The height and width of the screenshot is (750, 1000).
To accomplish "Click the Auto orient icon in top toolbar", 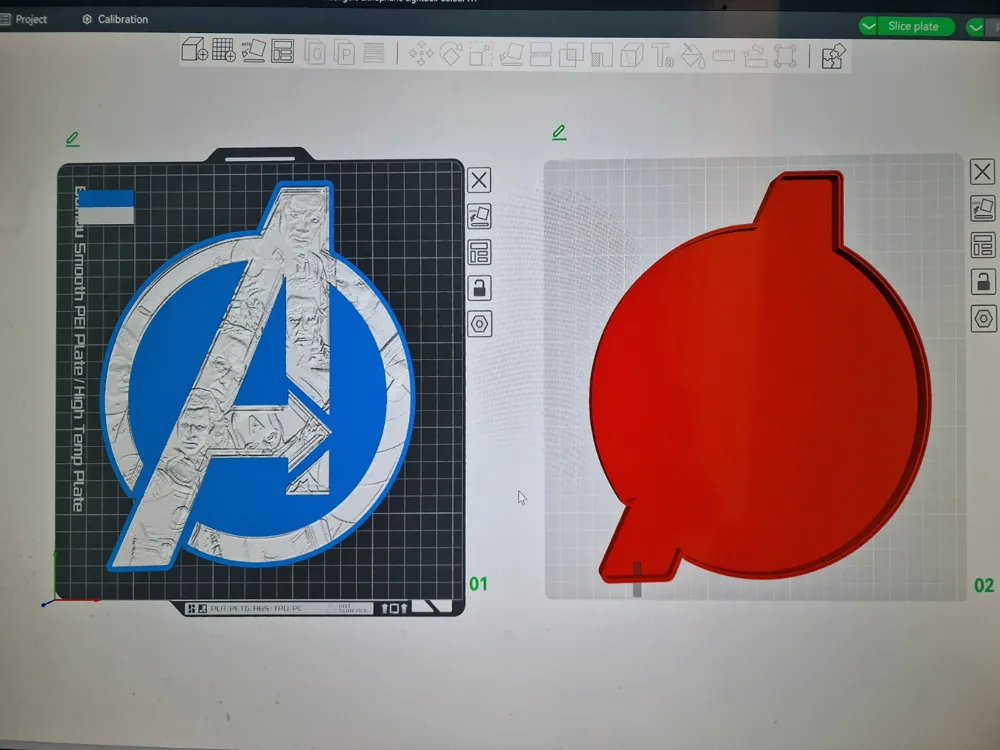I will tap(253, 50).
